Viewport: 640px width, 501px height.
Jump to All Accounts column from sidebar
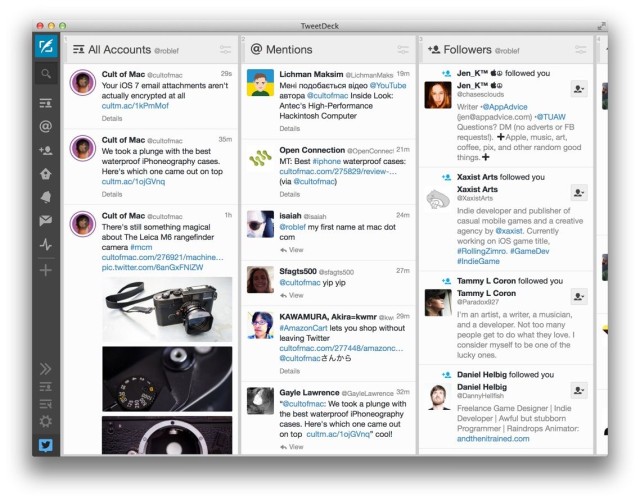pyautogui.click(x=46, y=102)
